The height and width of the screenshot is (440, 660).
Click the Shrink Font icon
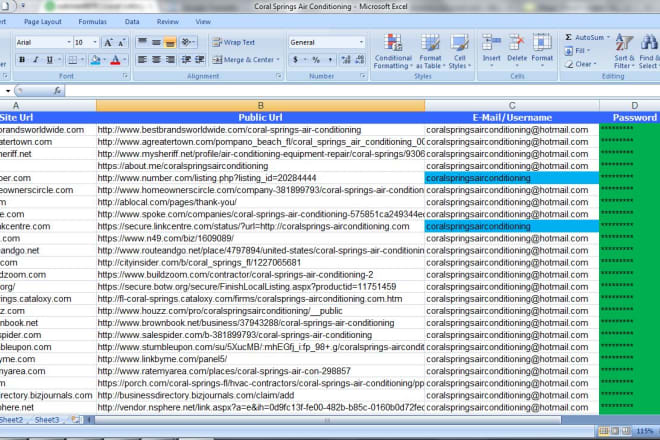point(121,43)
